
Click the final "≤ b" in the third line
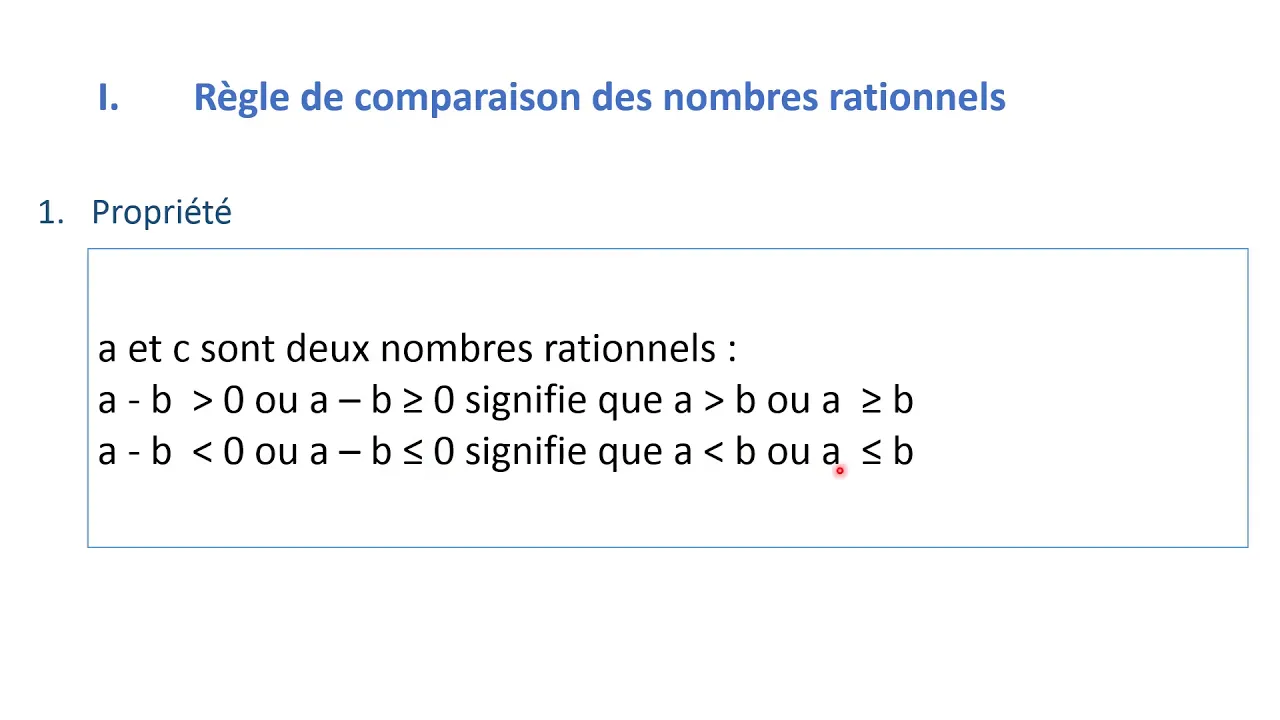pyautogui.click(x=887, y=452)
